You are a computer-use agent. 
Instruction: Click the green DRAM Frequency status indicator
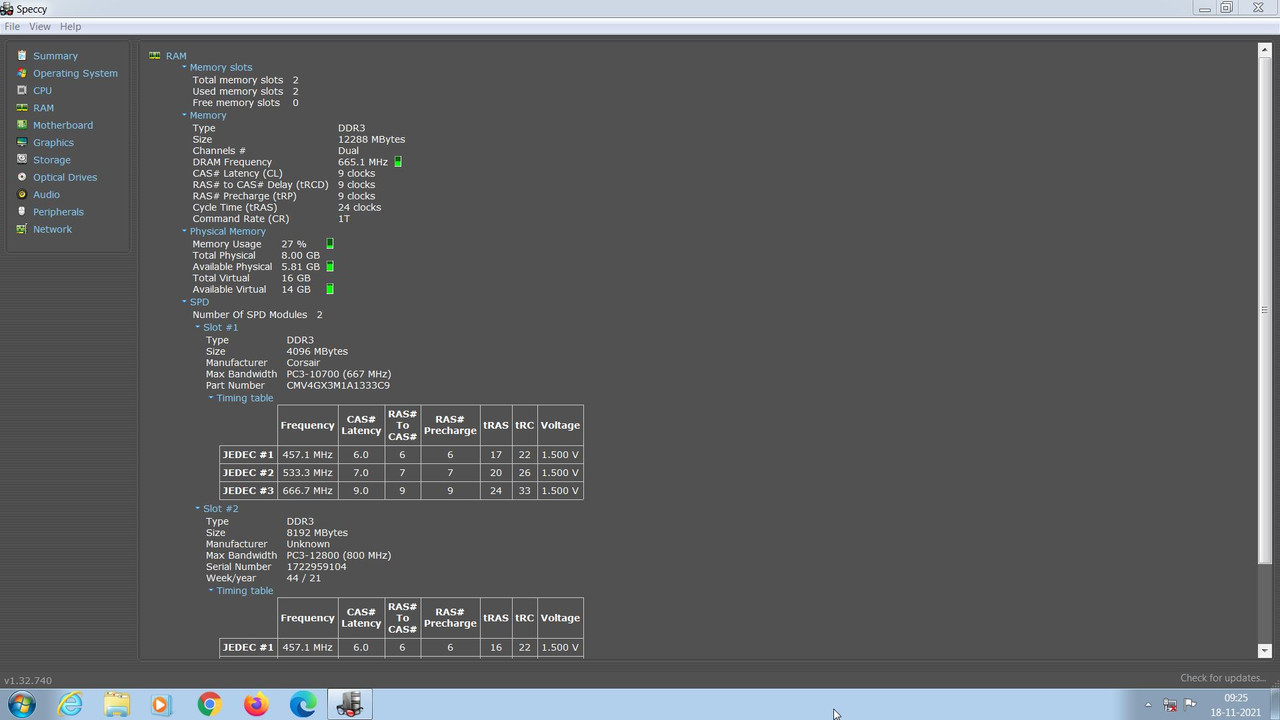pyautogui.click(x=398, y=162)
